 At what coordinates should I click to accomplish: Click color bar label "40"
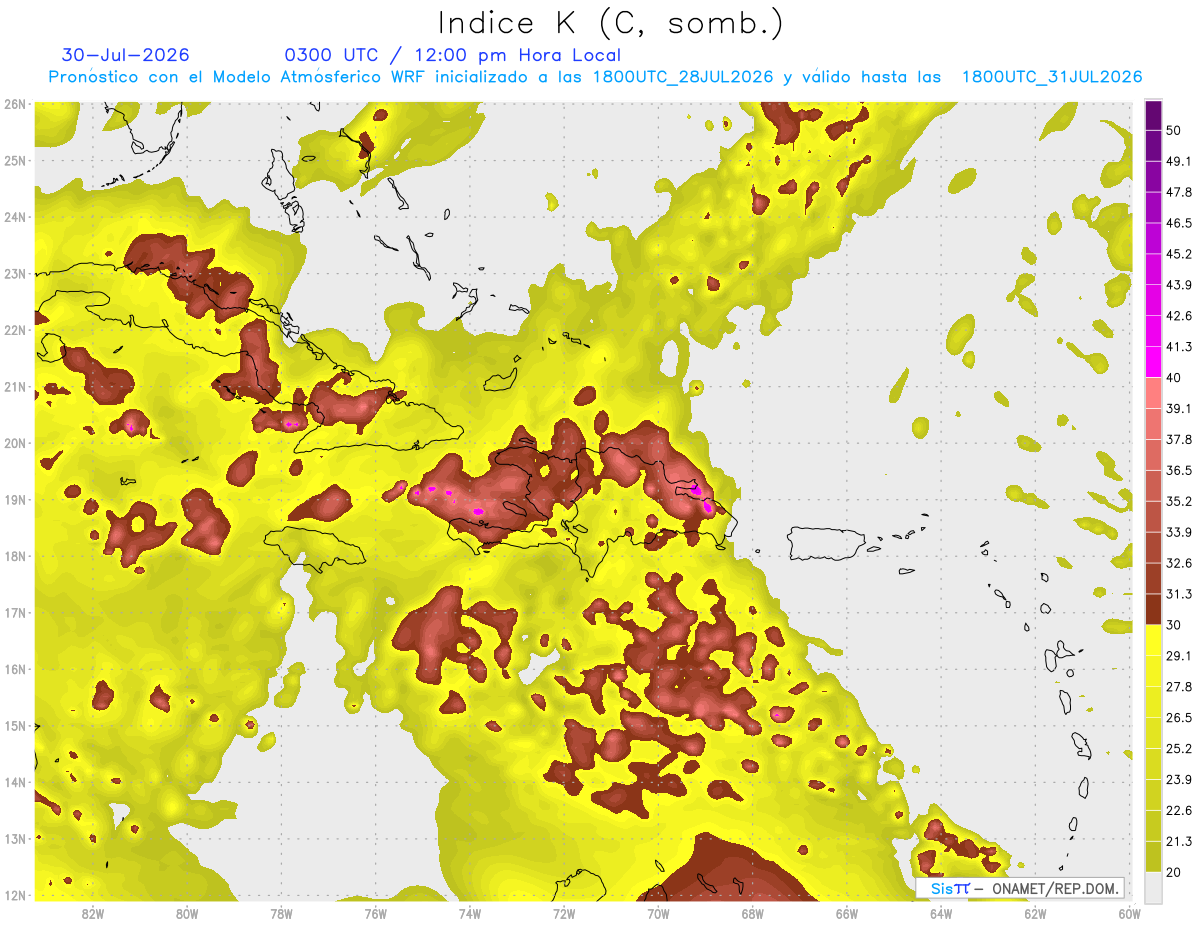(x=1174, y=377)
